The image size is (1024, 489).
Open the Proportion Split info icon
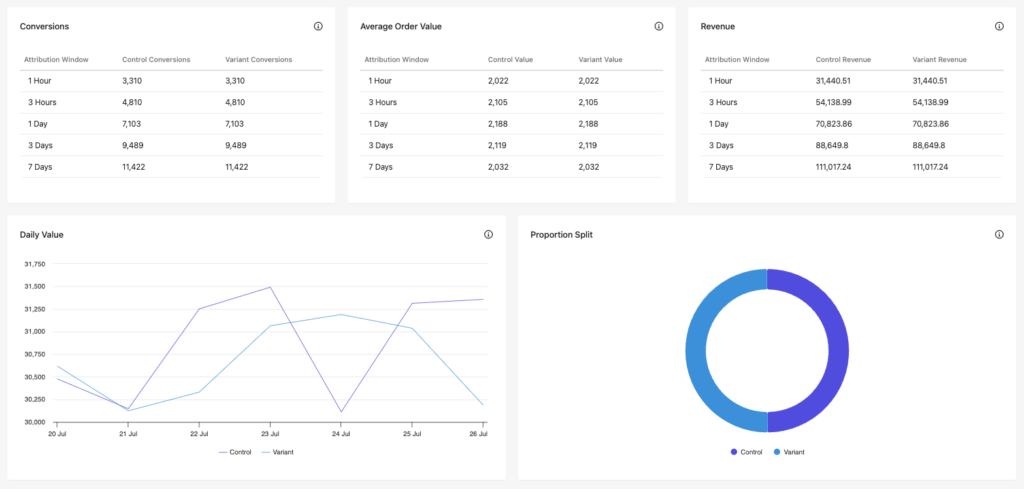click(999, 235)
